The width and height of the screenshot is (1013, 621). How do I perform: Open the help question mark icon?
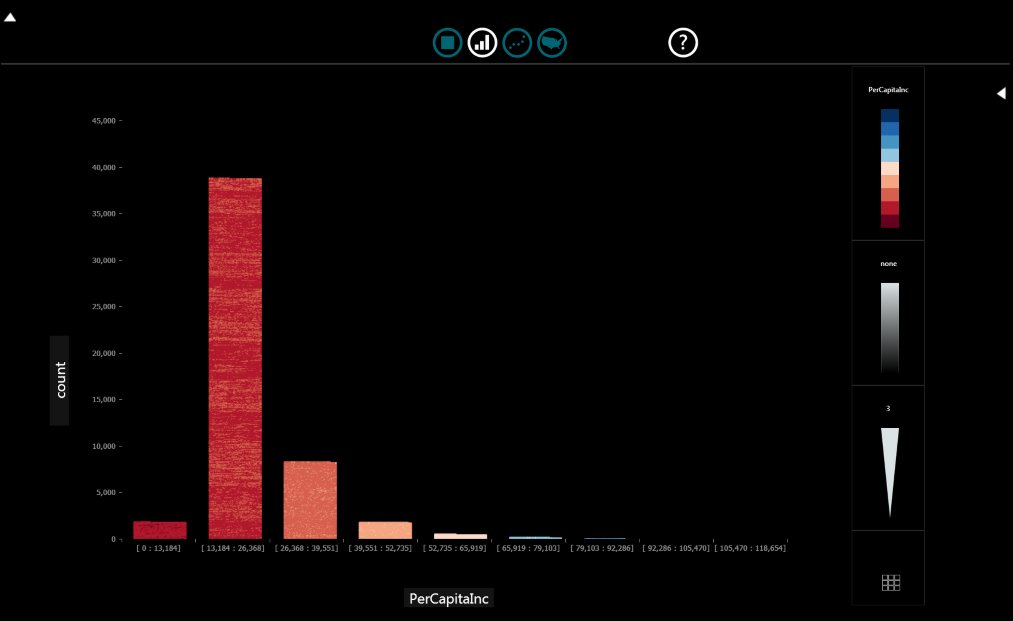coord(683,43)
